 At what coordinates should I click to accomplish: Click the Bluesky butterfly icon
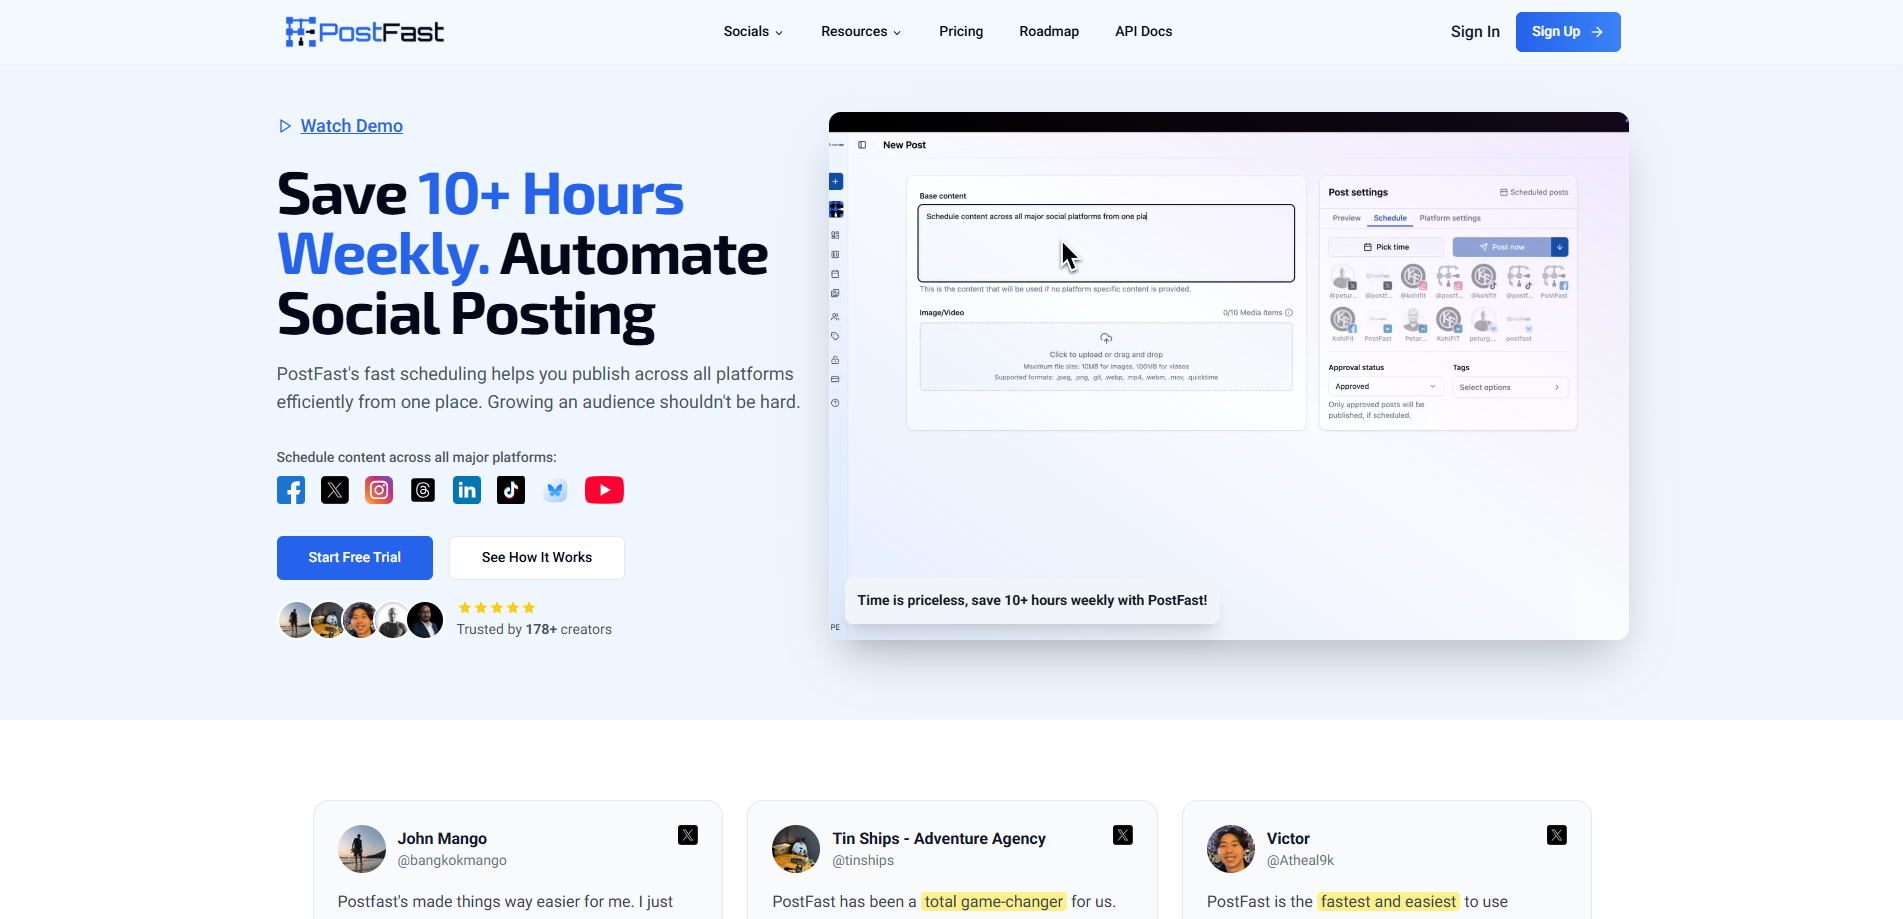click(555, 490)
